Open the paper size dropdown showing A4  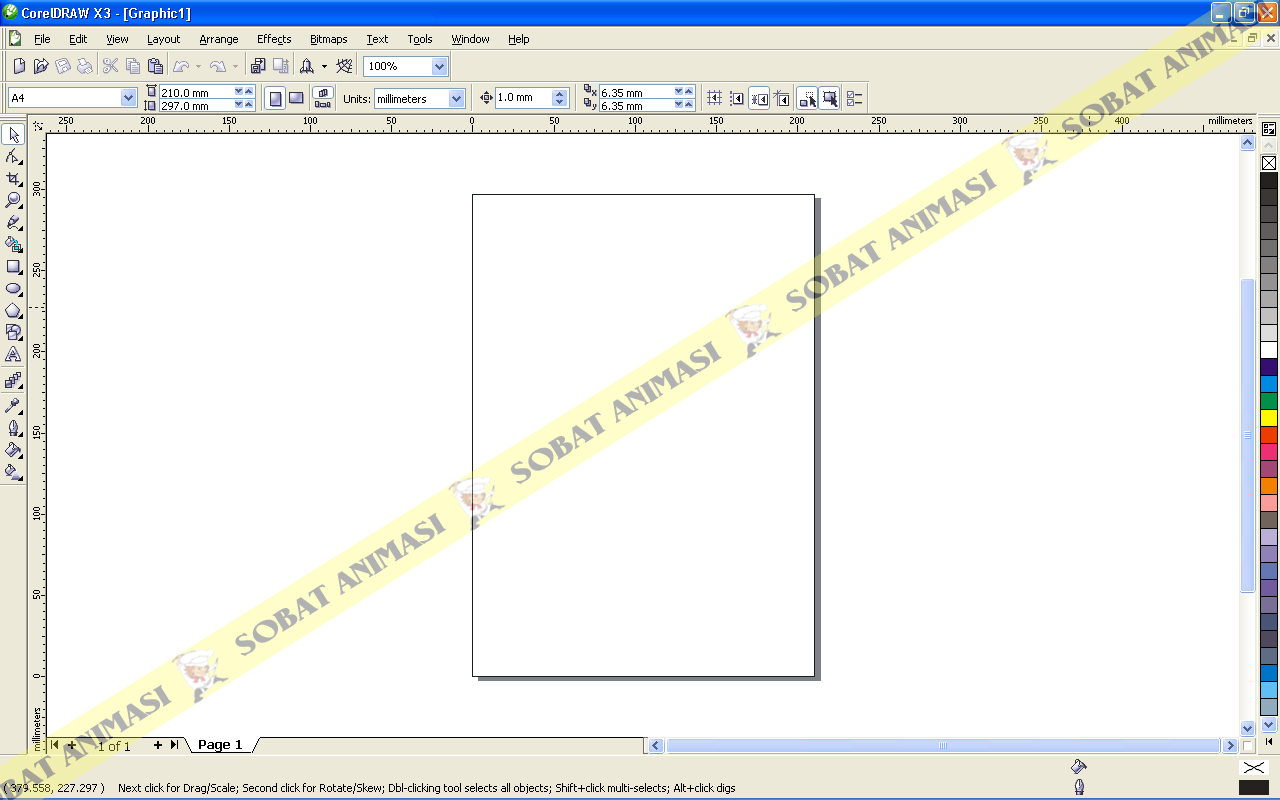coord(128,97)
